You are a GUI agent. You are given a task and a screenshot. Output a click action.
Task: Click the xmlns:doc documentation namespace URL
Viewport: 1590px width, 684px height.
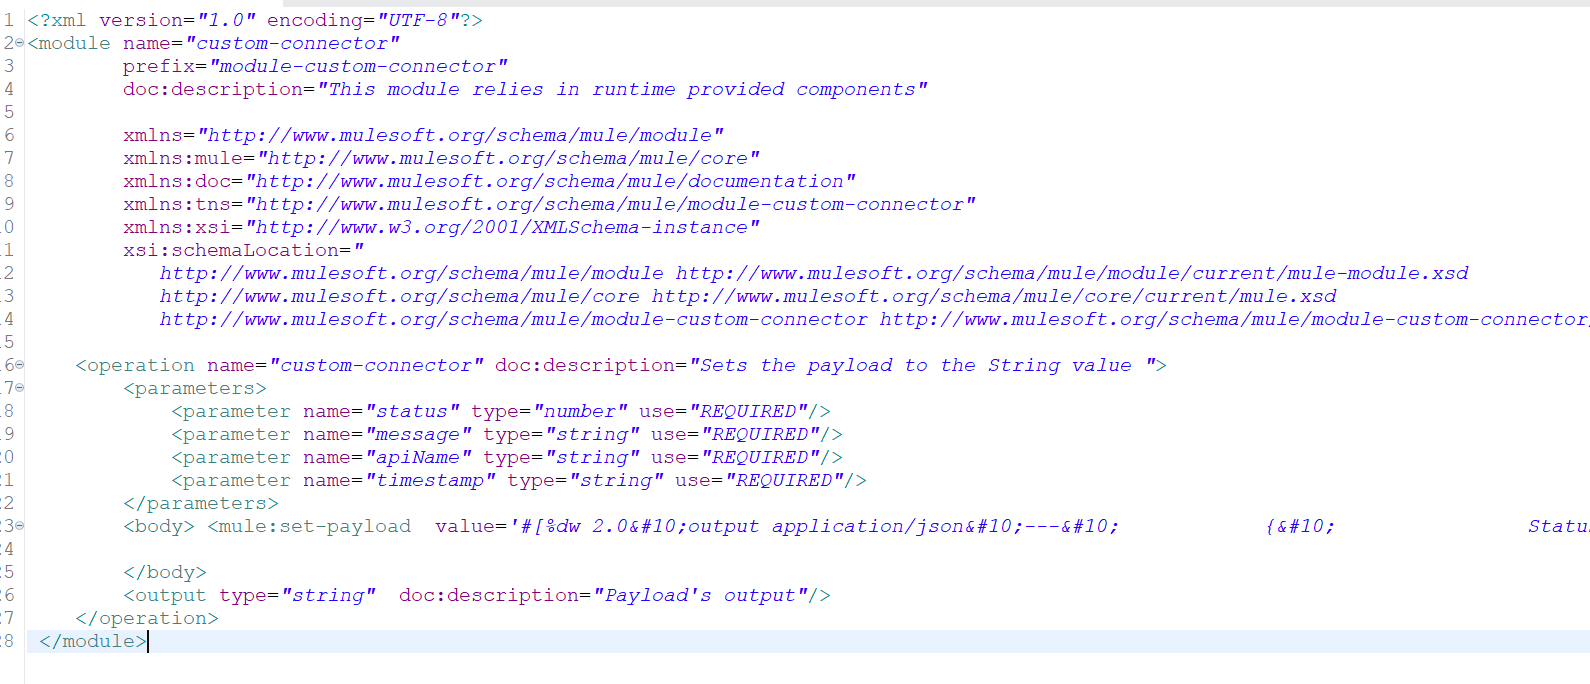(550, 181)
